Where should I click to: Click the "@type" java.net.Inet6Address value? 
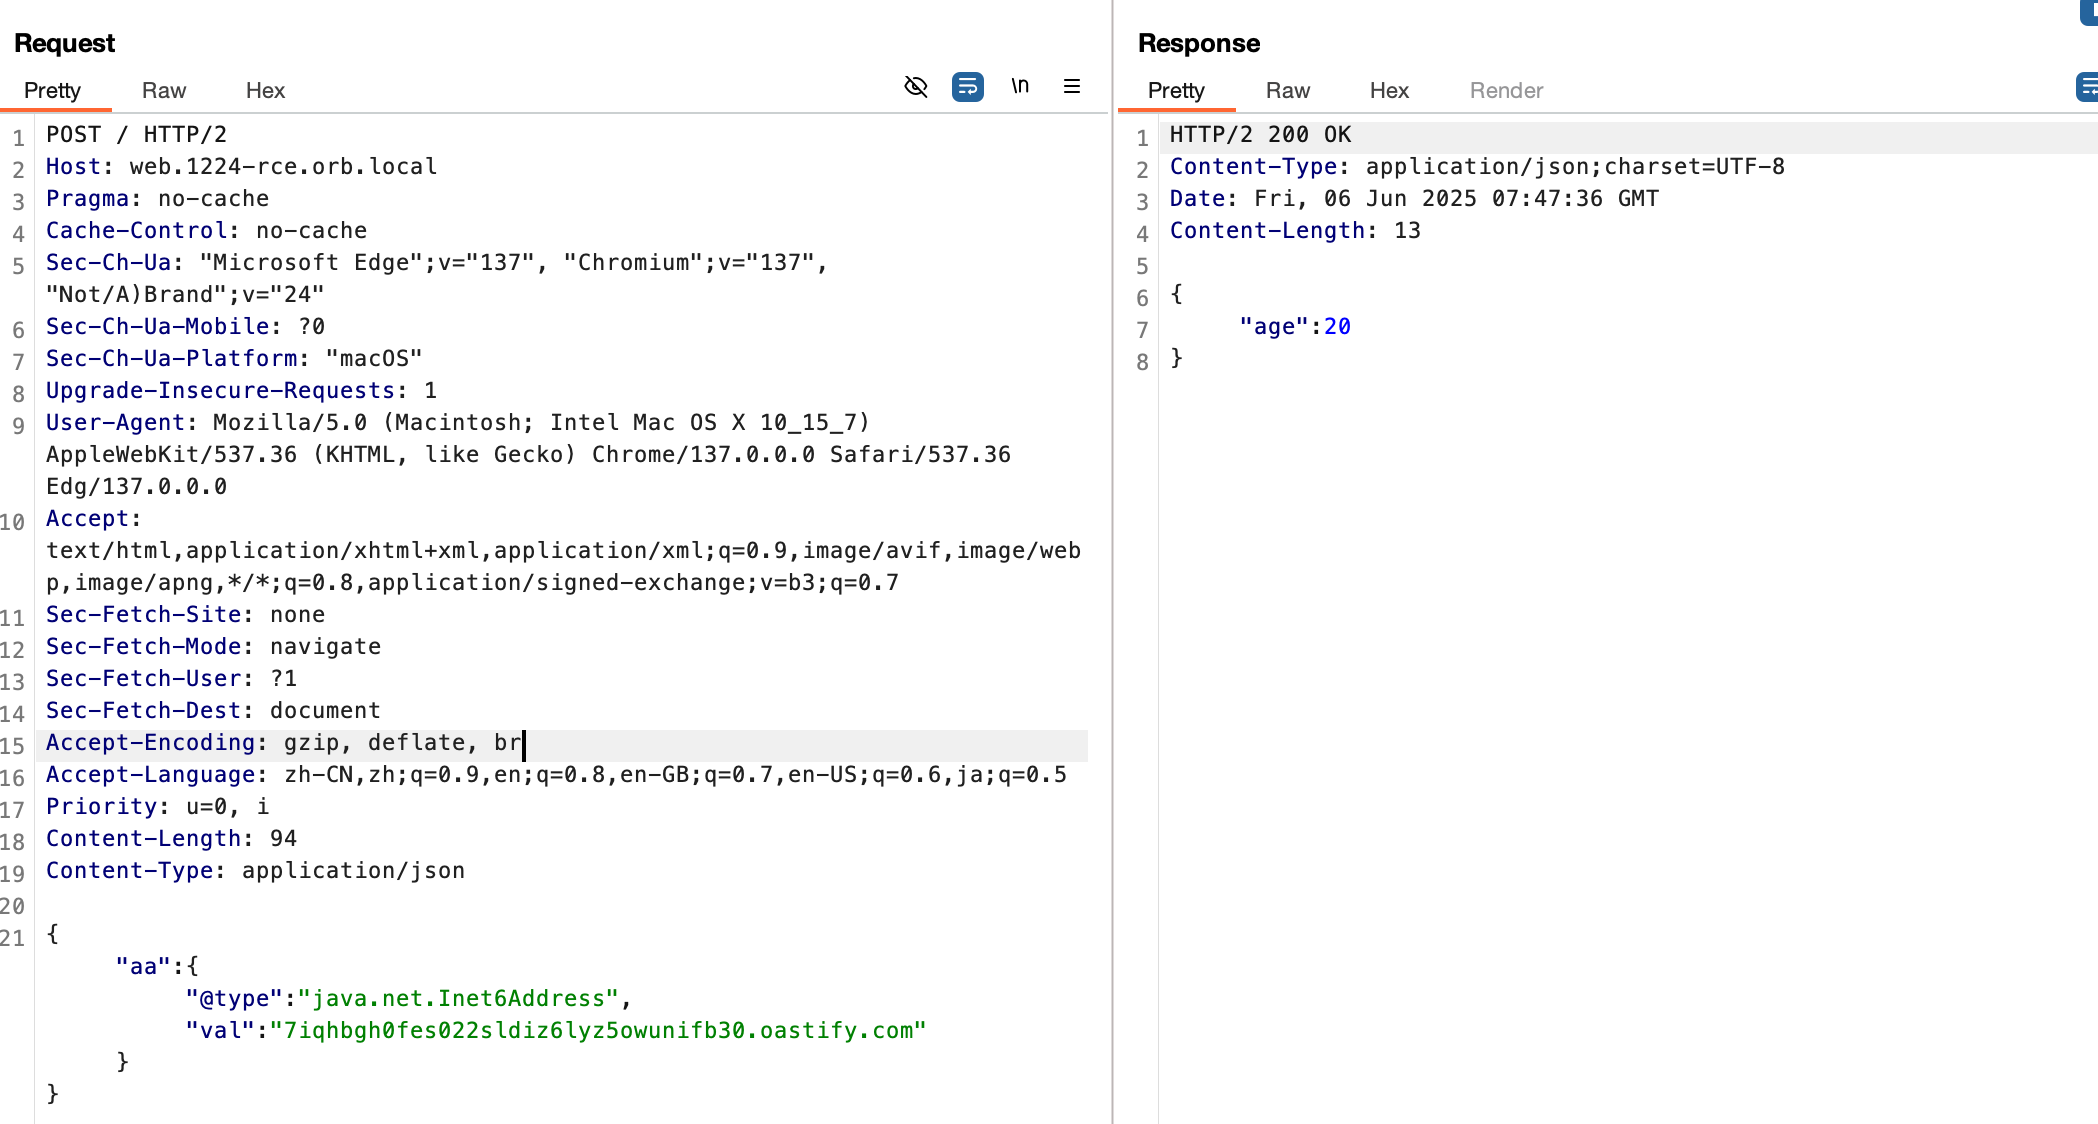(x=458, y=999)
